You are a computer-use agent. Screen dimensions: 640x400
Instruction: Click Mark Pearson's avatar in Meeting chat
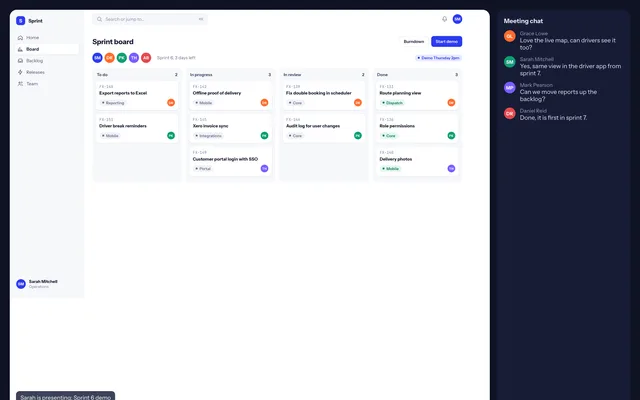pyautogui.click(x=510, y=87)
